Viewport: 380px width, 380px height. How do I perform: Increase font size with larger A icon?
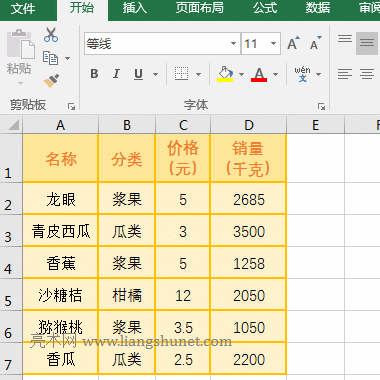tap(293, 43)
